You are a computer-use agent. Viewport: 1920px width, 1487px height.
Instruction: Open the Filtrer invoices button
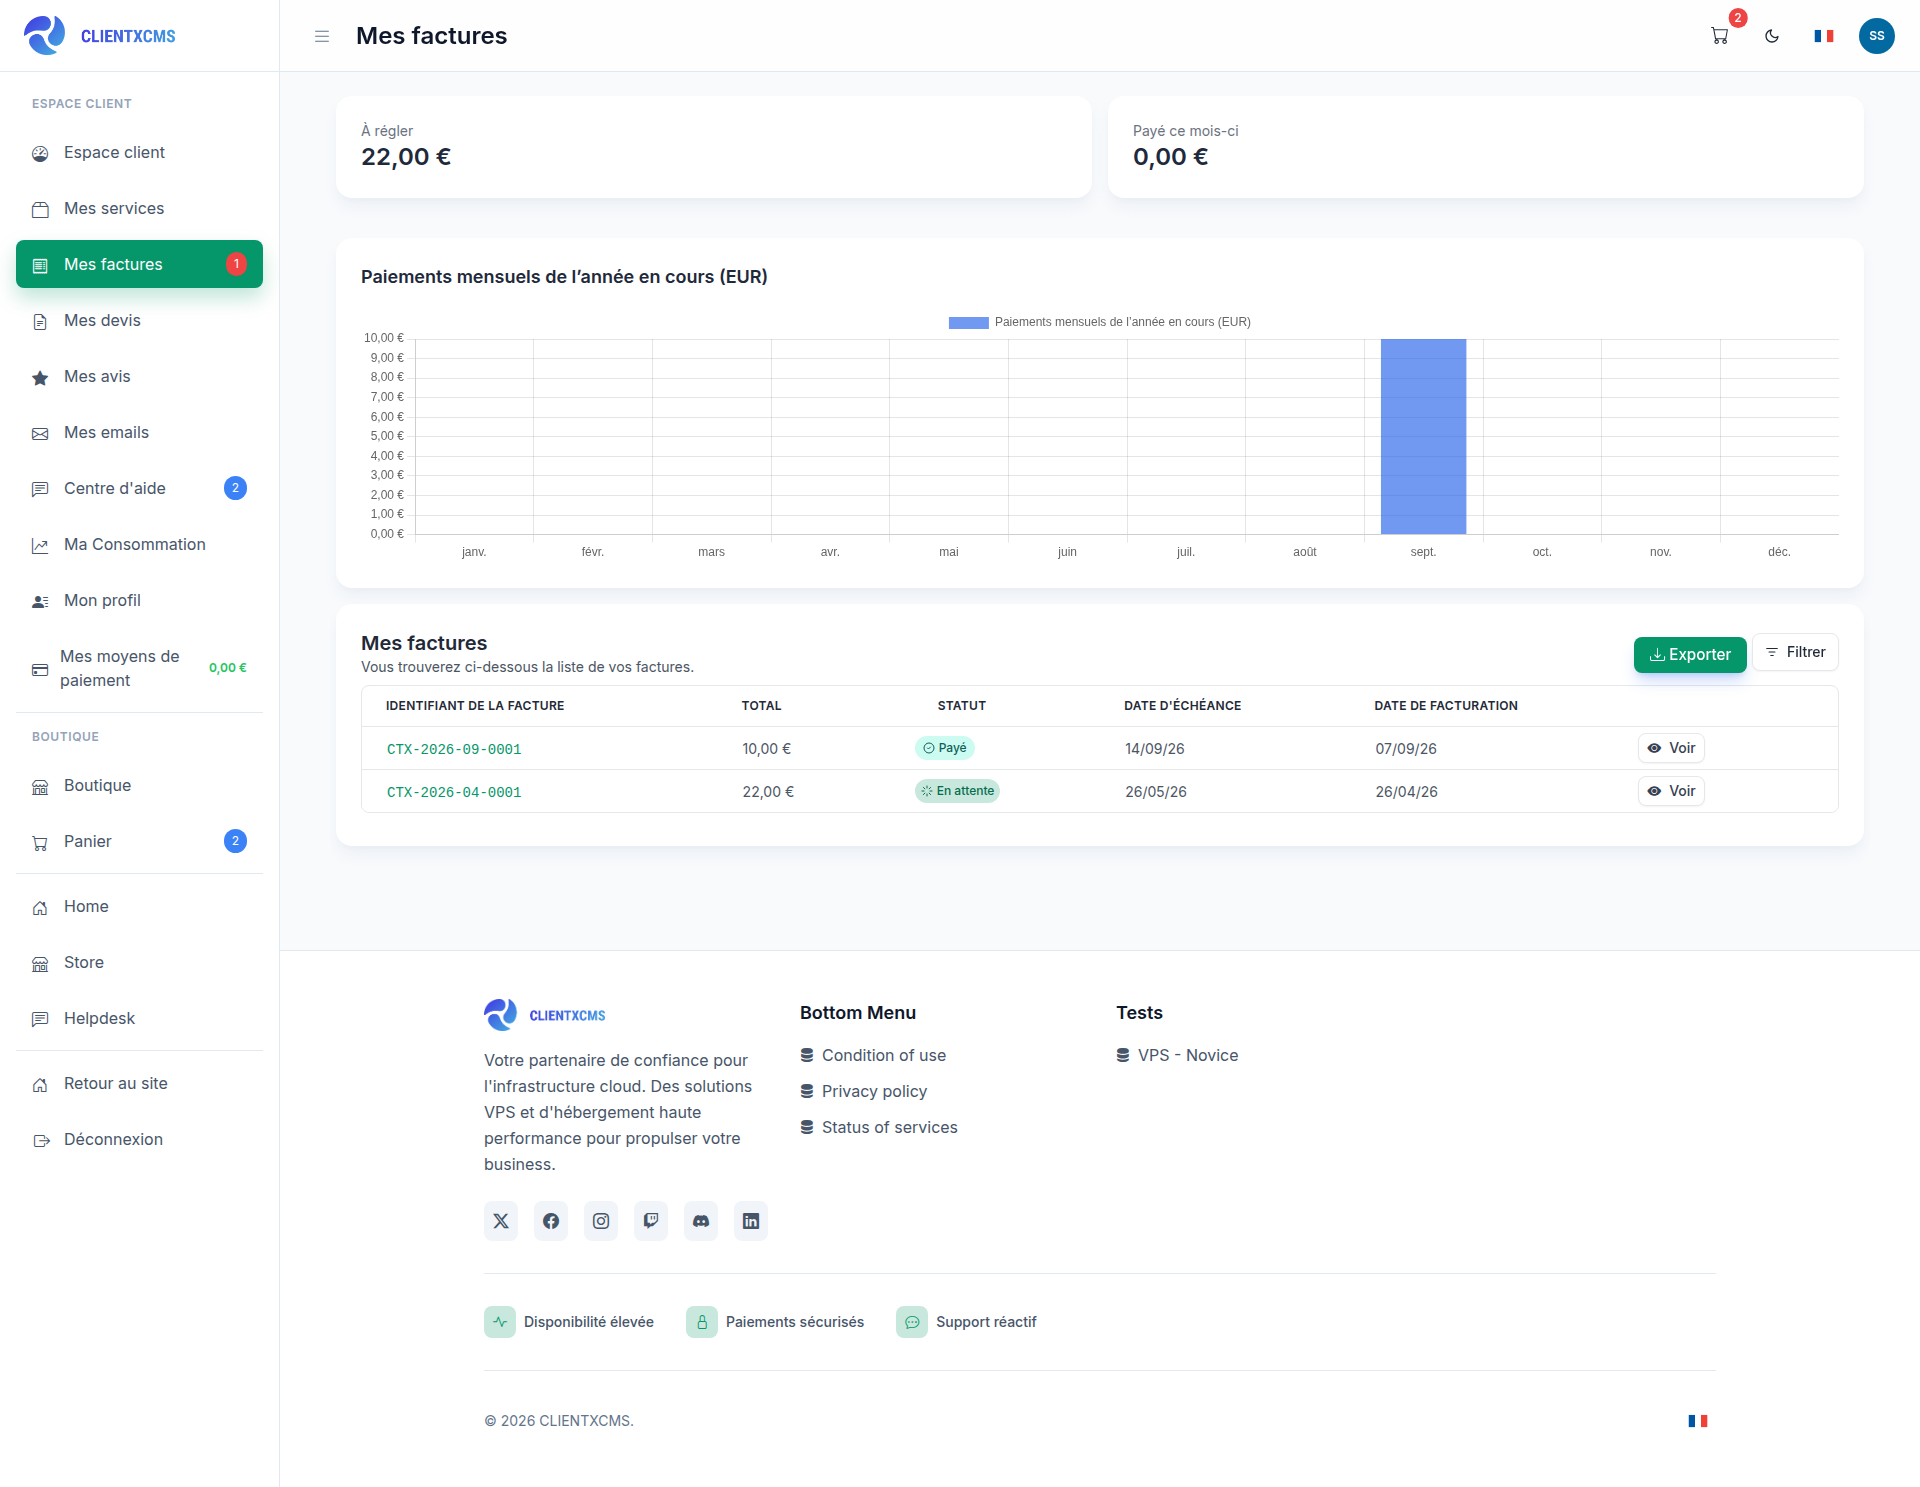point(1795,652)
